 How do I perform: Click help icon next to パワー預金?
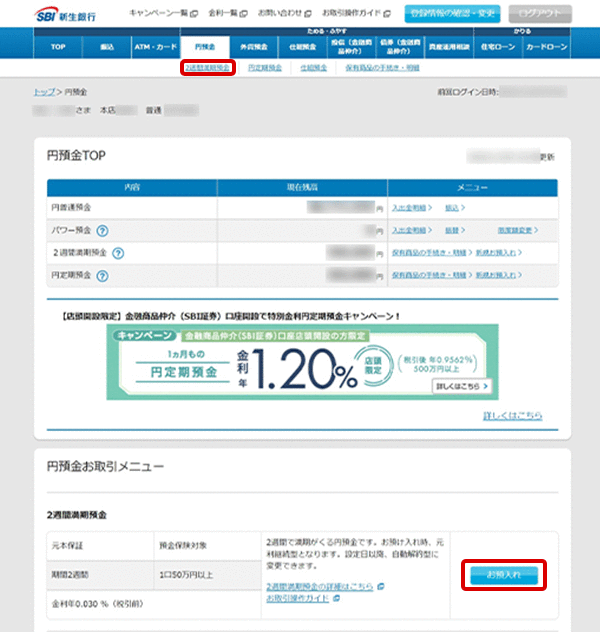tap(103, 230)
